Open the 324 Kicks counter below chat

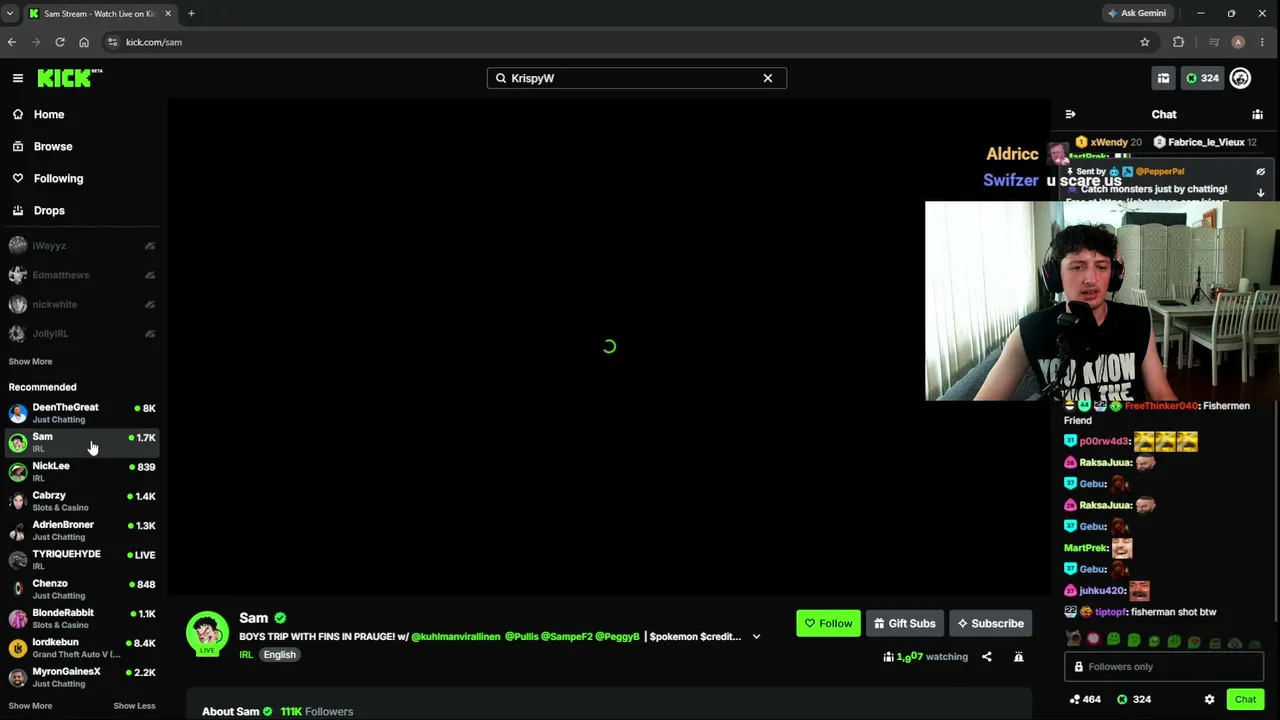(1133, 700)
